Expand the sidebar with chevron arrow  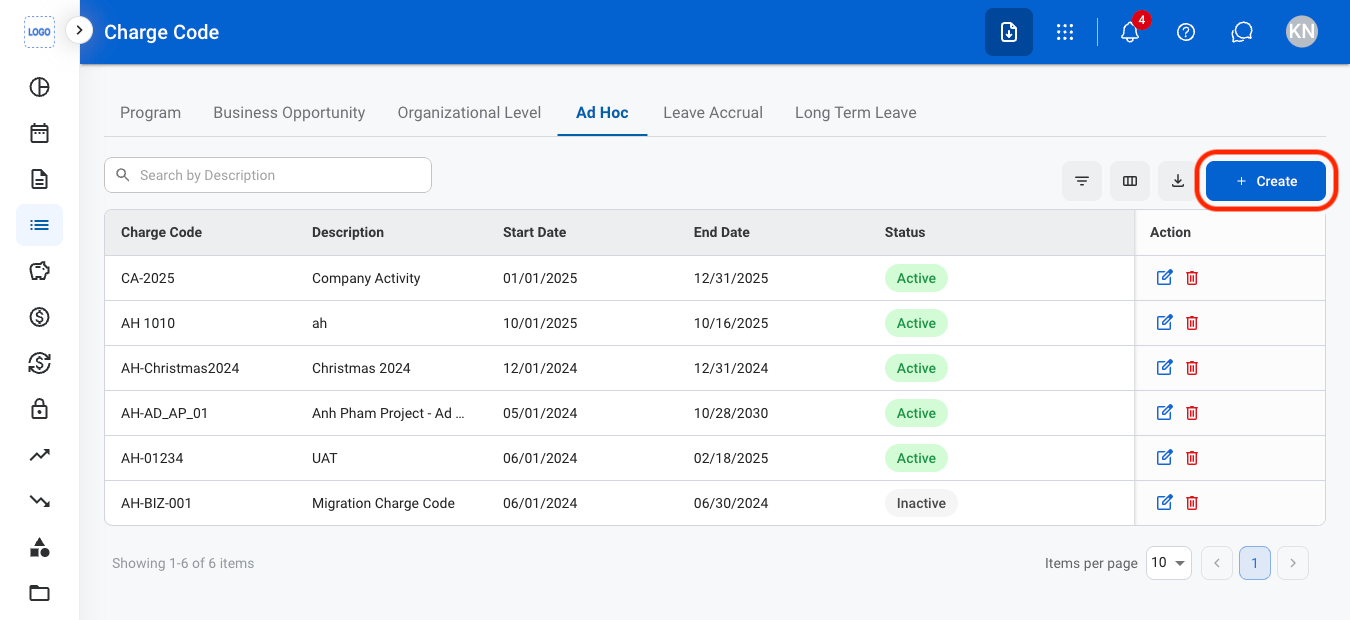point(79,30)
